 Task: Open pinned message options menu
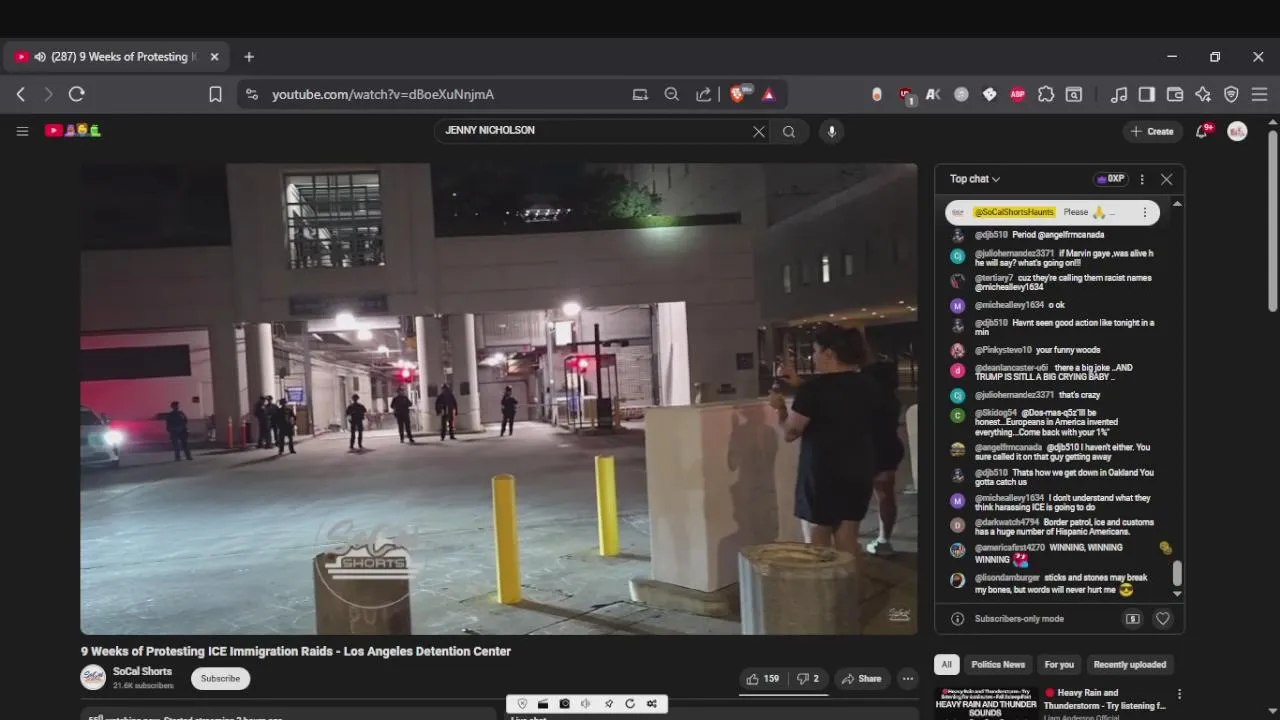click(x=1145, y=212)
